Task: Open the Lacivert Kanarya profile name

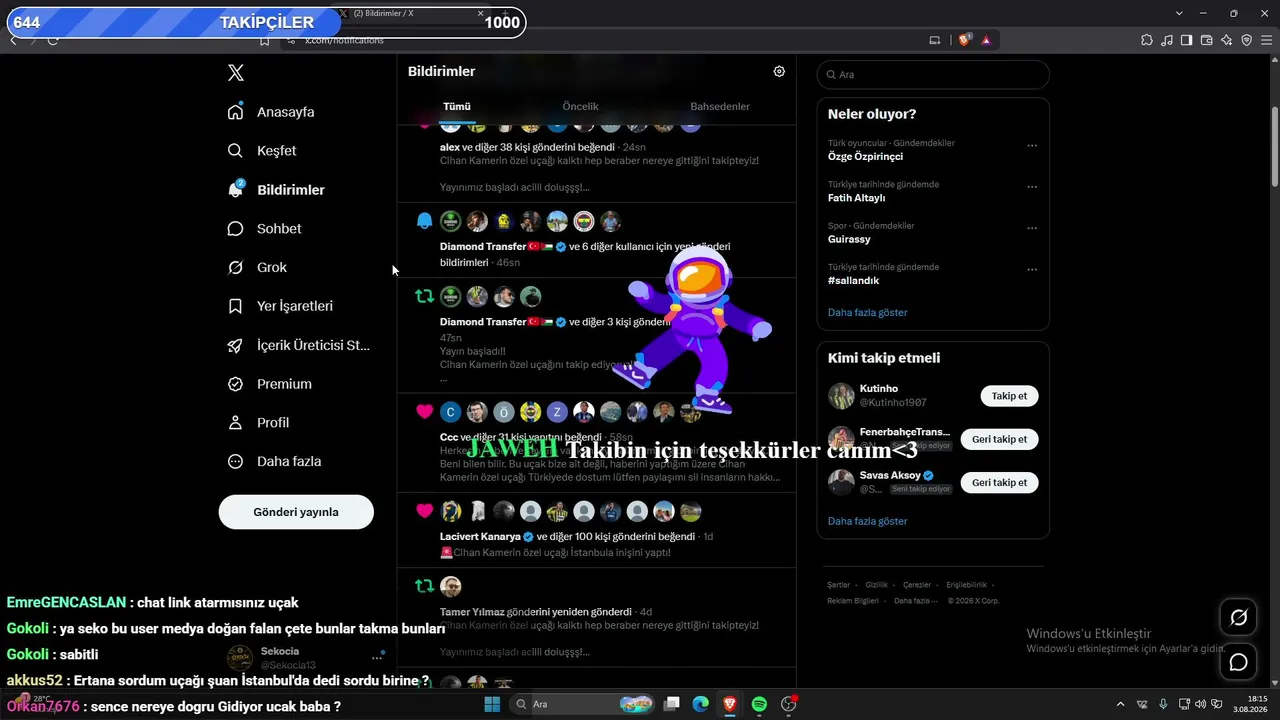Action: coord(480,537)
